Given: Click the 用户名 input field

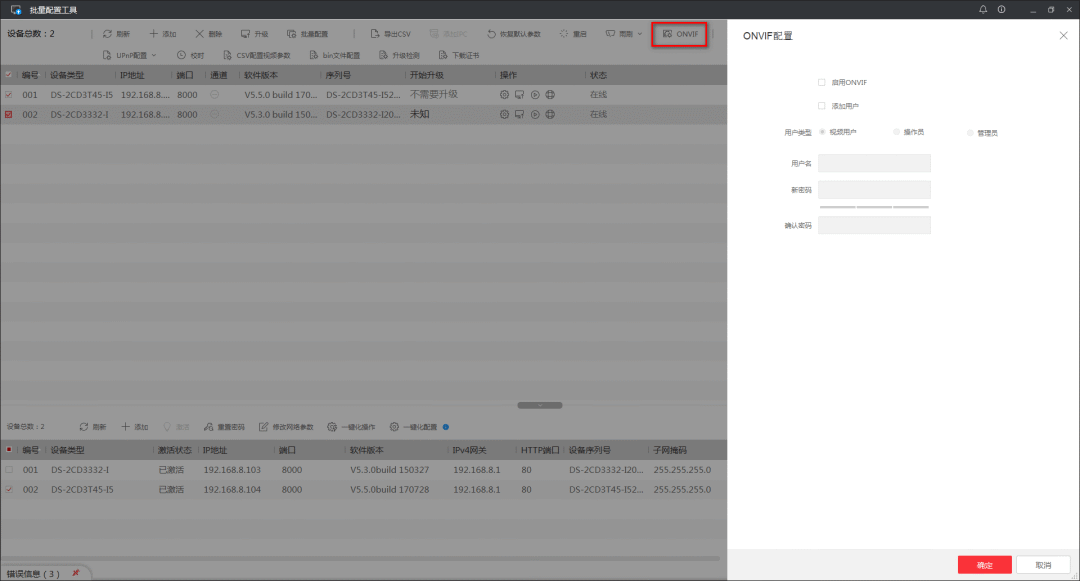Looking at the screenshot, I should click(874, 163).
